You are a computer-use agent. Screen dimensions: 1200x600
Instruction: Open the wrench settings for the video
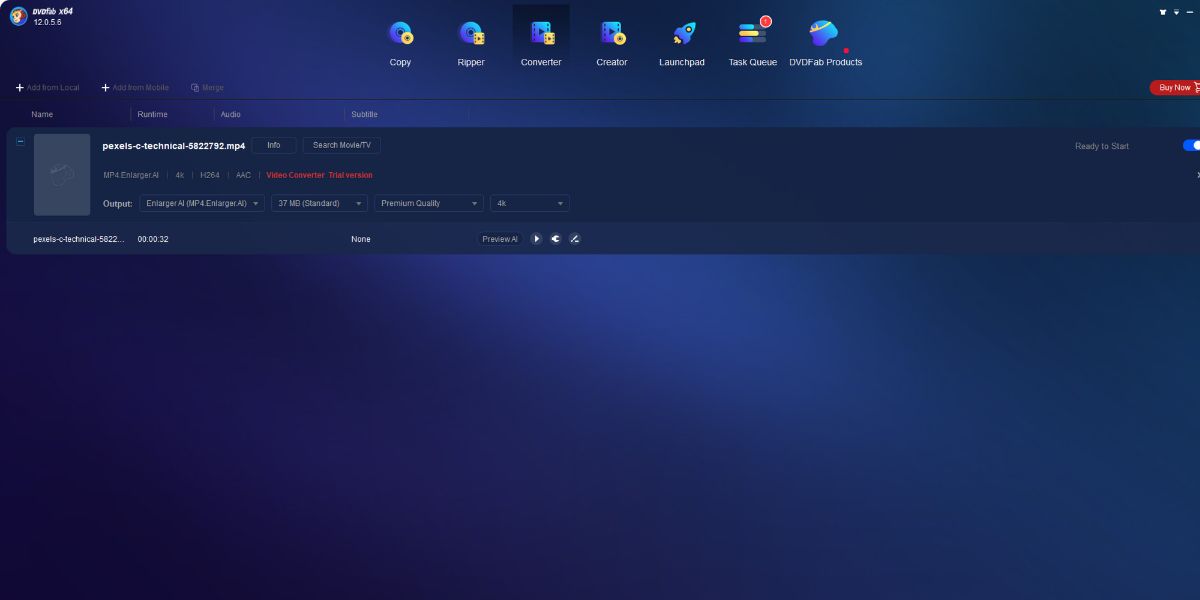coord(556,238)
